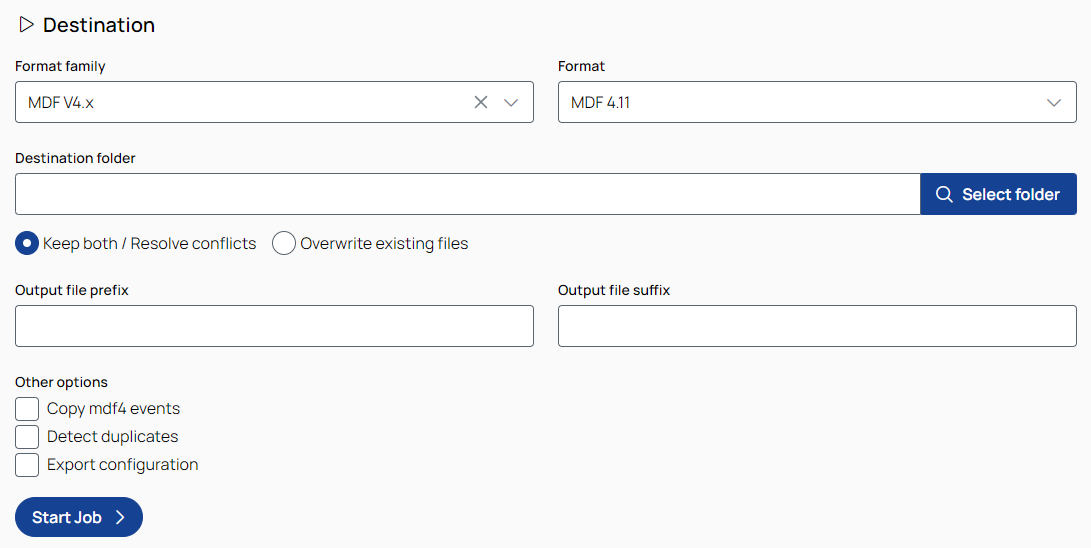The height and width of the screenshot is (548, 1091).
Task: Check the Export configuration option
Action: coord(27,465)
